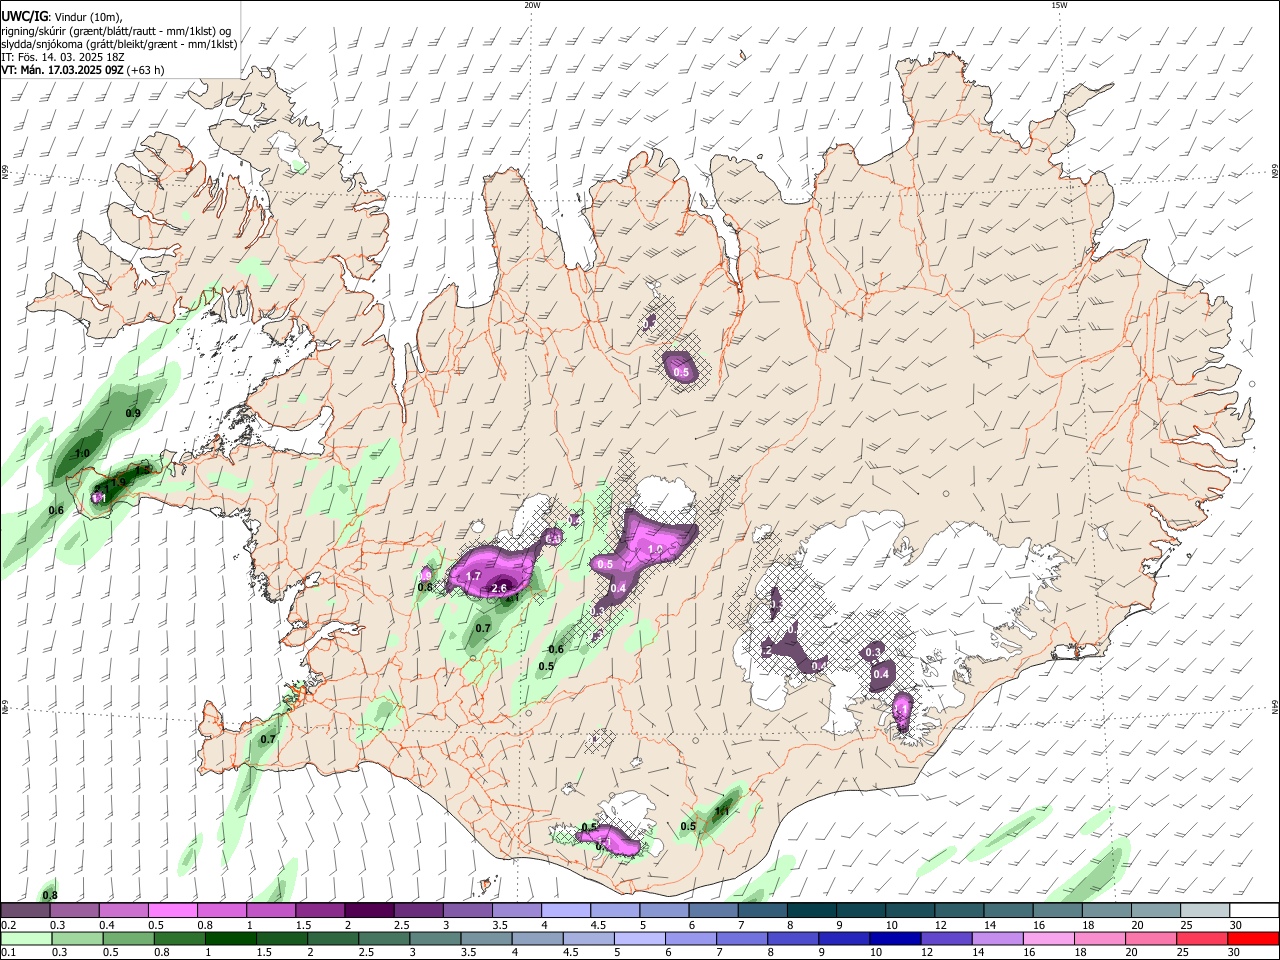1280x960 pixels.
Task: Click the '64N' latitude label on right edge
Action: (1275, 706)
